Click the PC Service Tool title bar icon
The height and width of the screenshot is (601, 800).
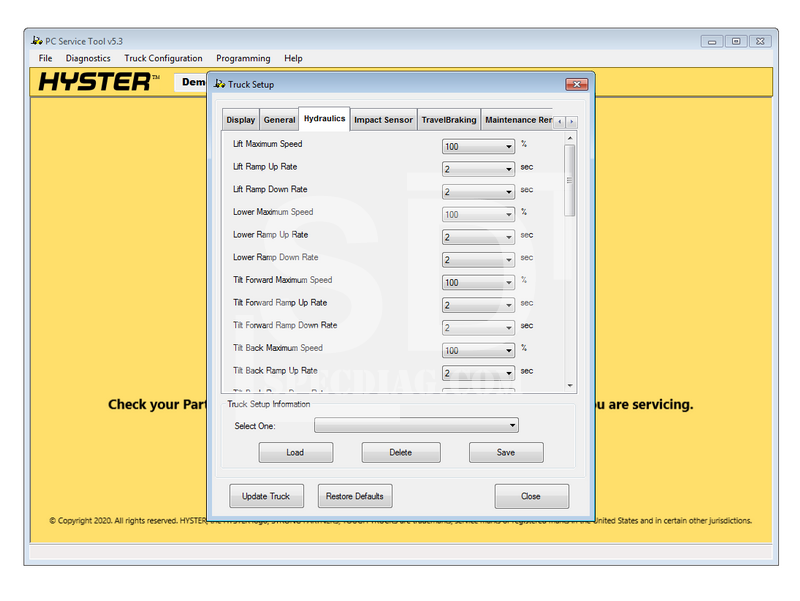[x=37, y=41]
